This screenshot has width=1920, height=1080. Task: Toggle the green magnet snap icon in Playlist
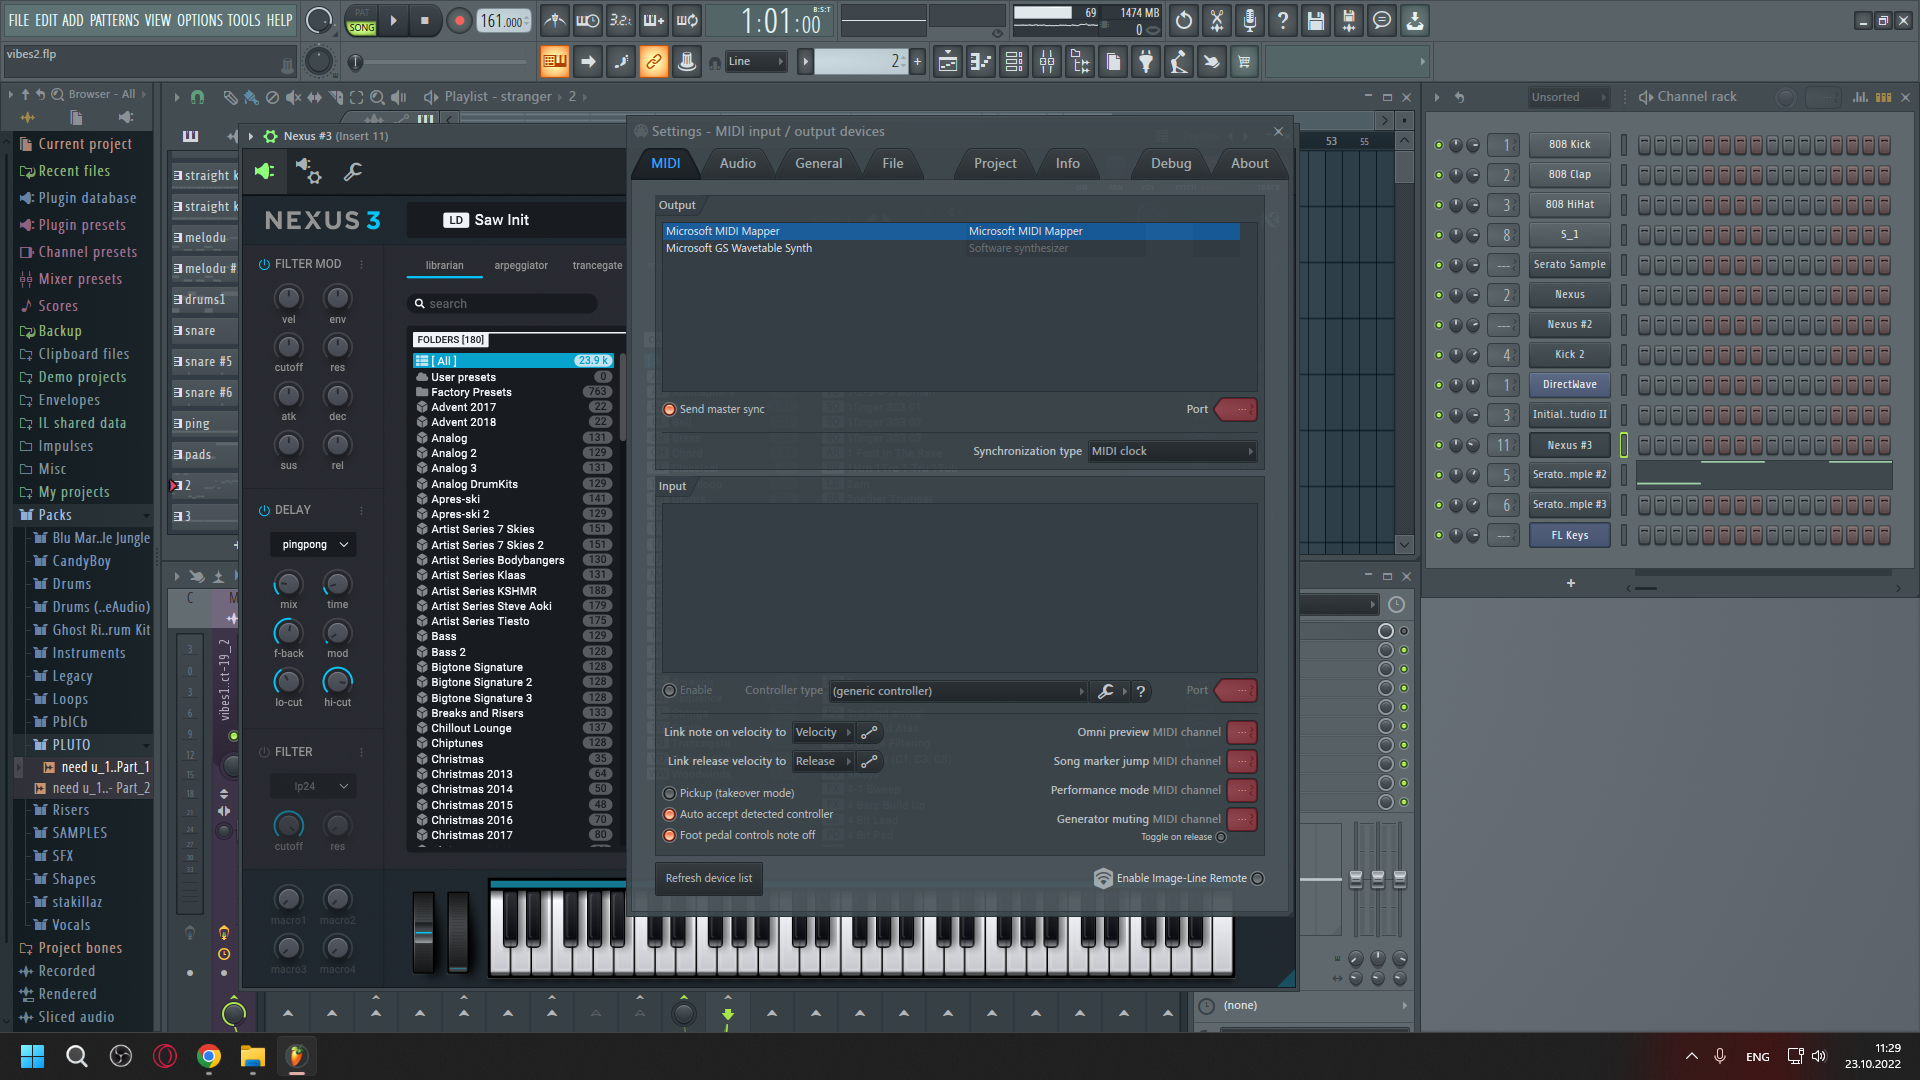click(197, 97)
